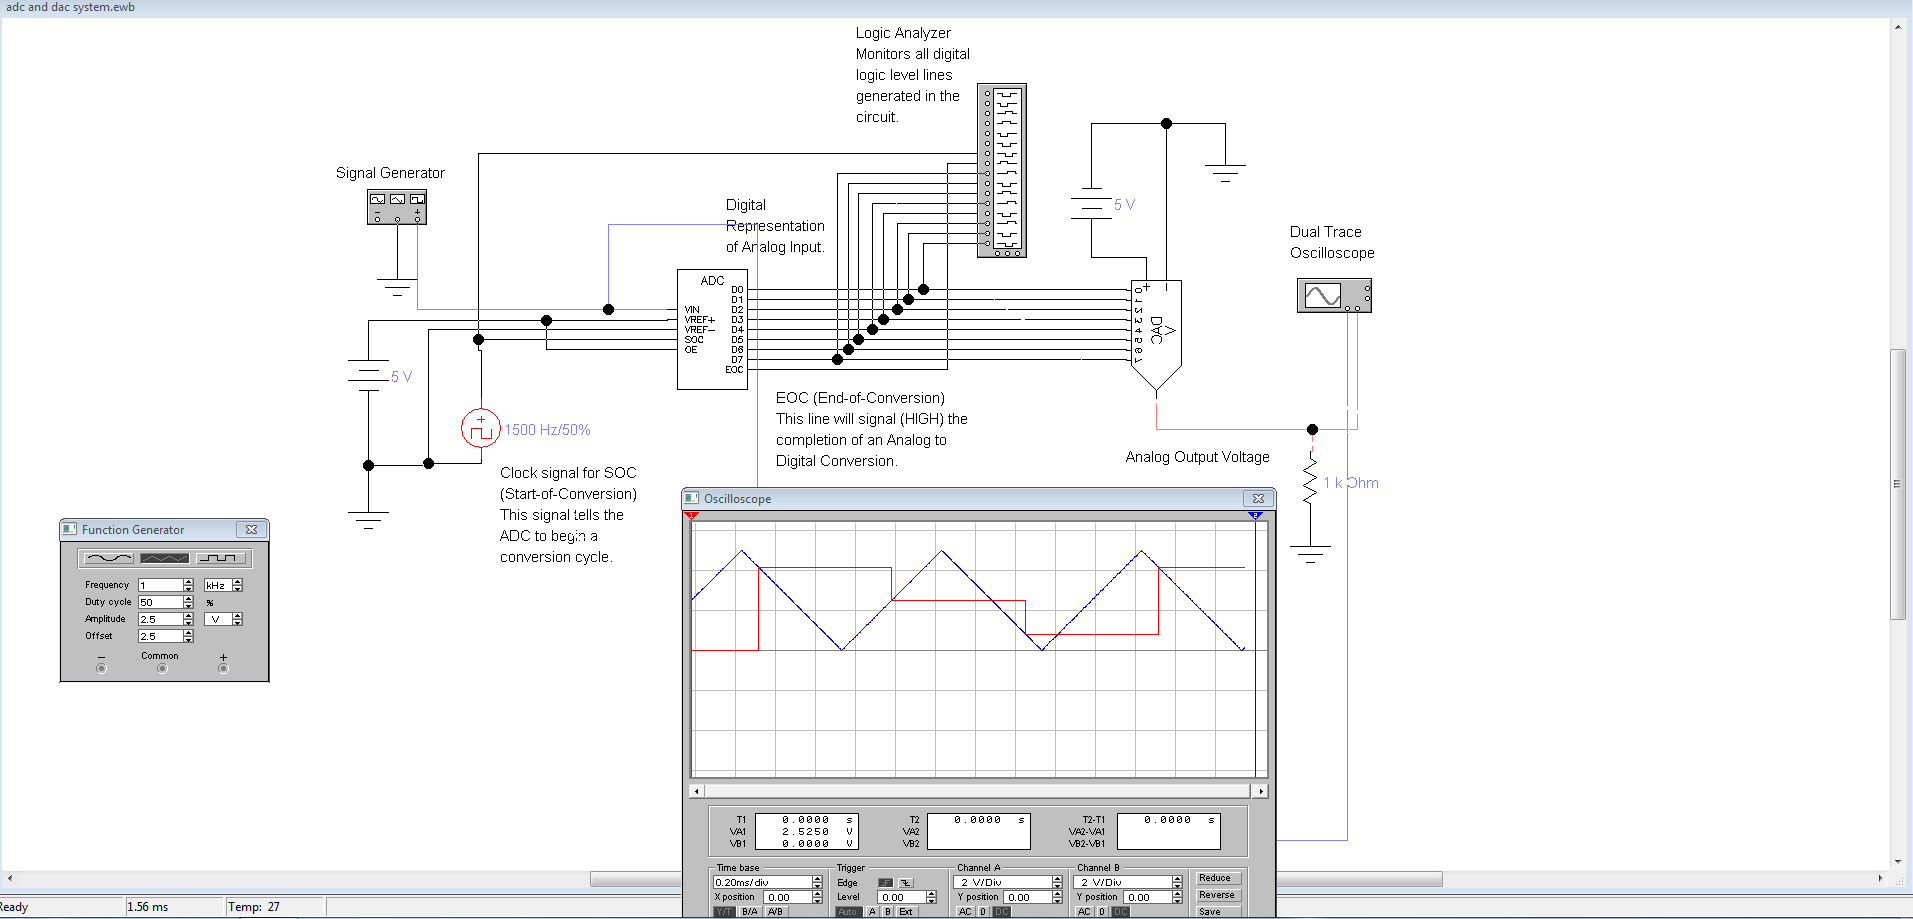Click Reverse button in Oscilloscope

[1219, 895]
